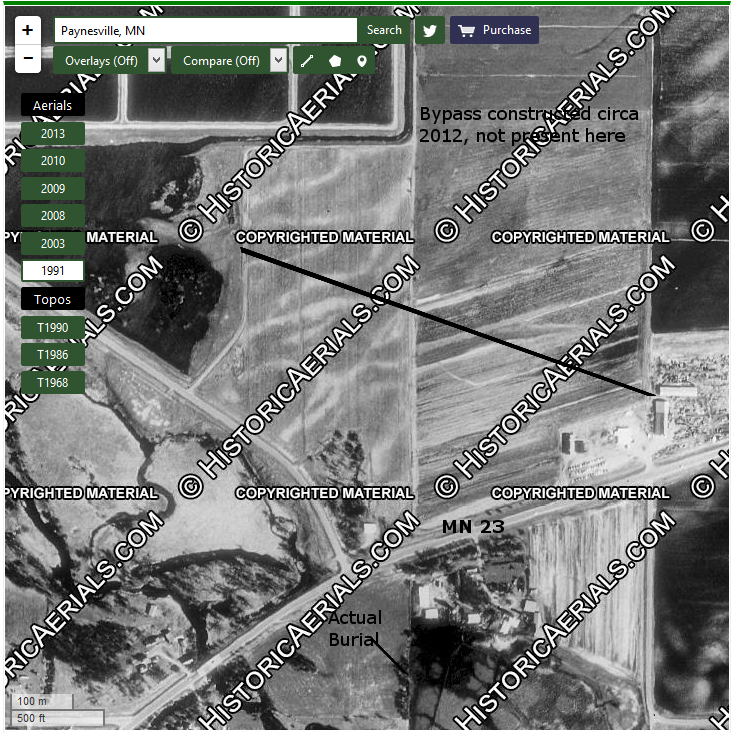732x733 pixels.
Task: Select the 1991 aerial year
Action: point(52,271)
